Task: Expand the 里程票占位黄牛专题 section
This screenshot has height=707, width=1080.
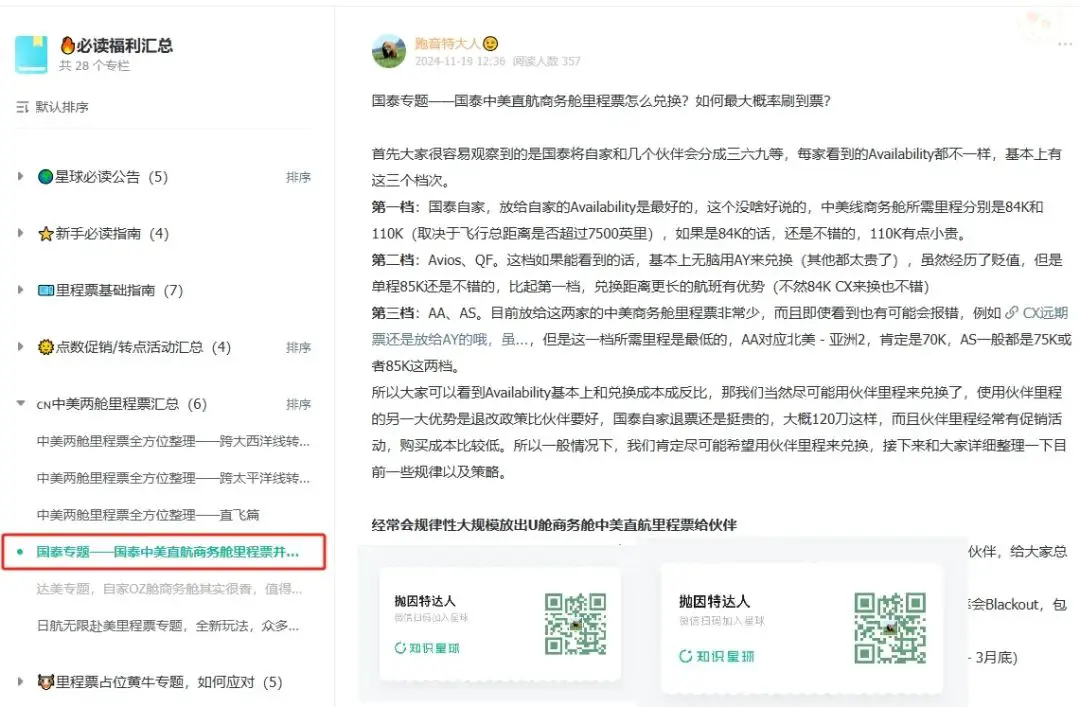Action: pyautogui.click(x=19, y=681)
